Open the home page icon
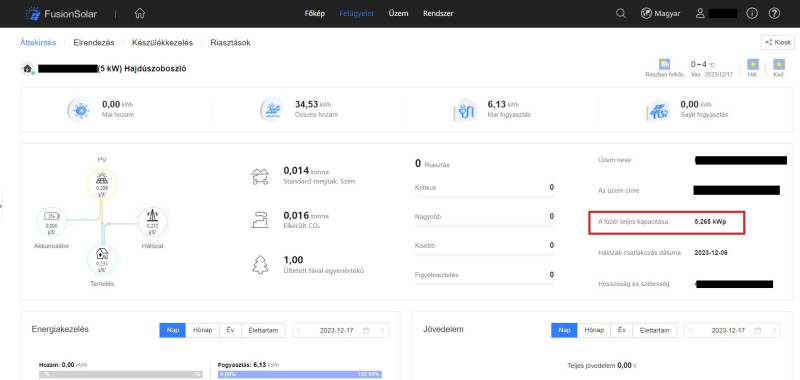The height and width of the screenshot is (380, 800). pyautogui.click(x=139, y=14)
